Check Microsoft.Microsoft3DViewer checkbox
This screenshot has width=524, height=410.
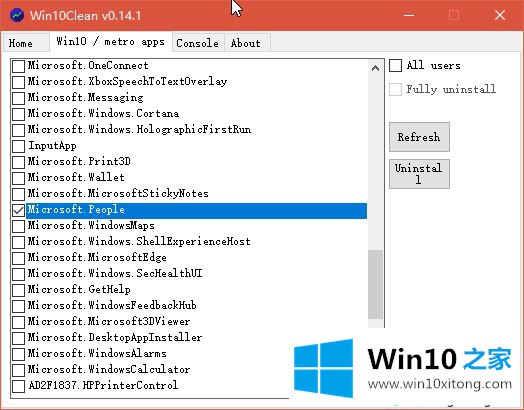(18, 322)
